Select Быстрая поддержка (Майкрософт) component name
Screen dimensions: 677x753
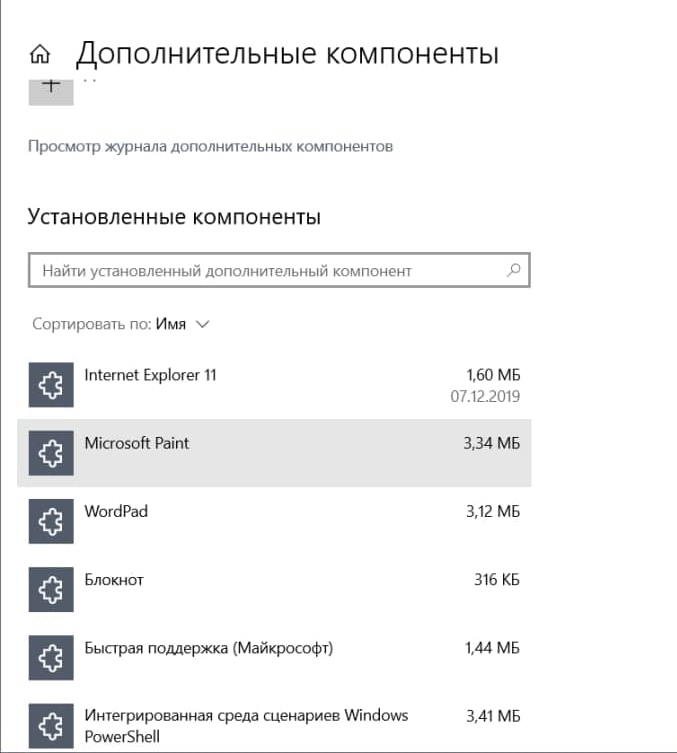[208, 647]
